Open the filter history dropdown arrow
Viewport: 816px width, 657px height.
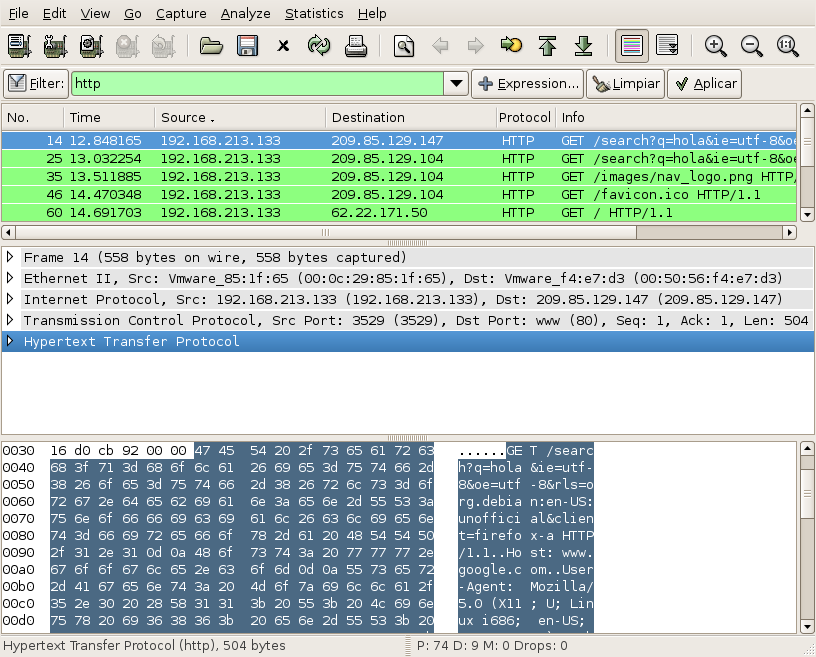click(456, 83)
